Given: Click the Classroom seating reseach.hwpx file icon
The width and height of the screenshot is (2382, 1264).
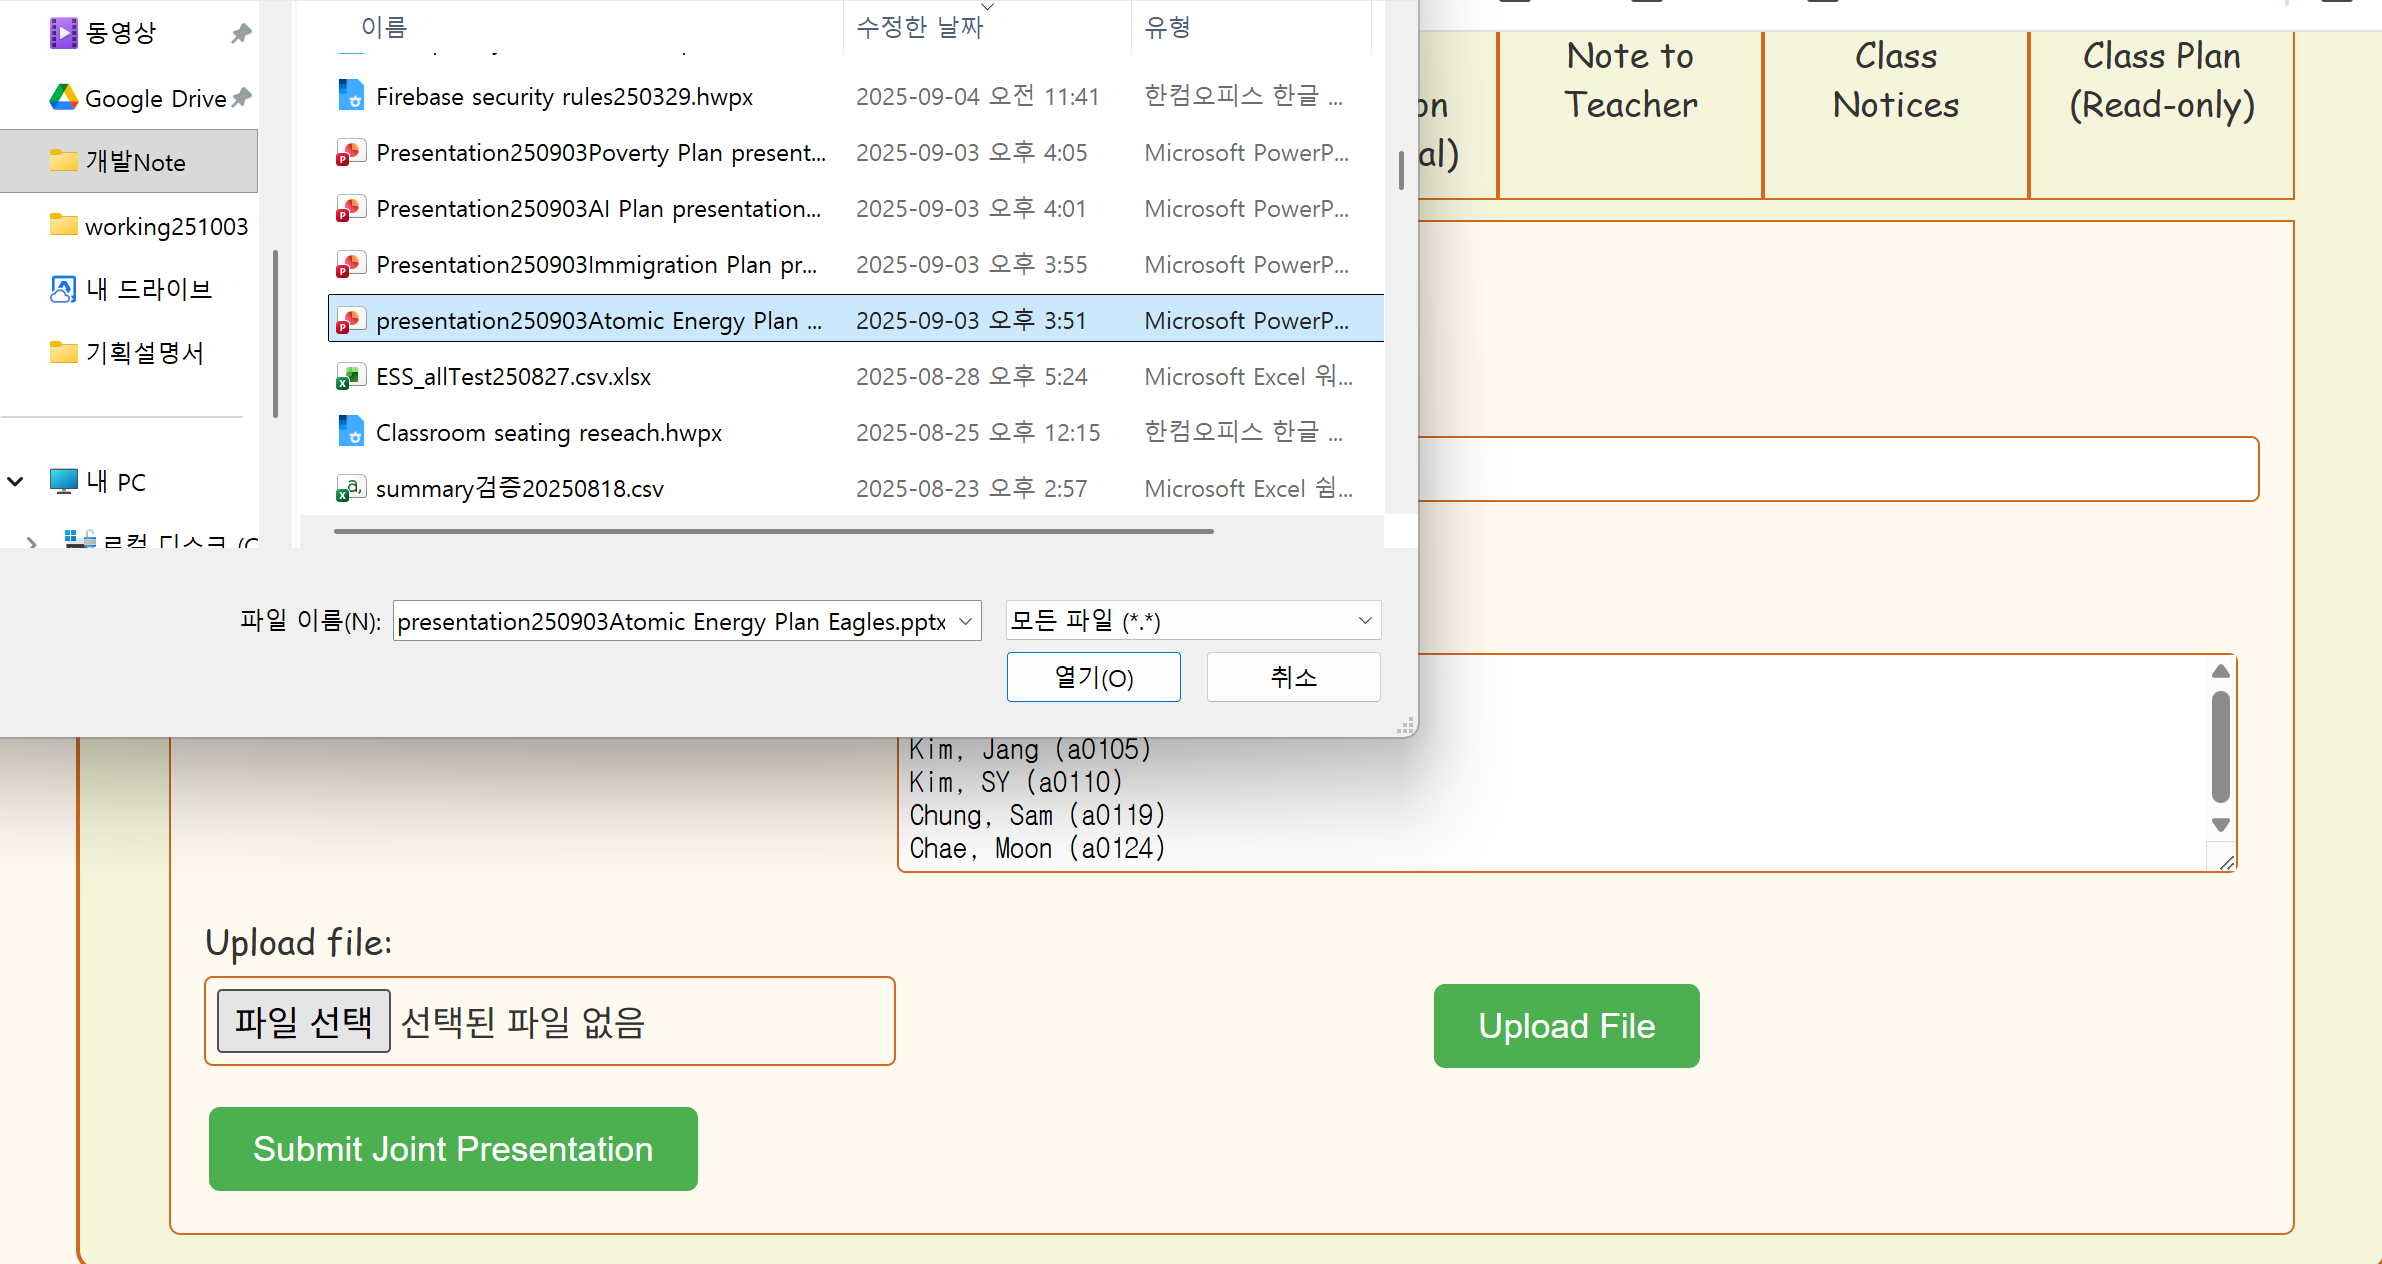Looking at the screenshot, I should pos(350,433).
